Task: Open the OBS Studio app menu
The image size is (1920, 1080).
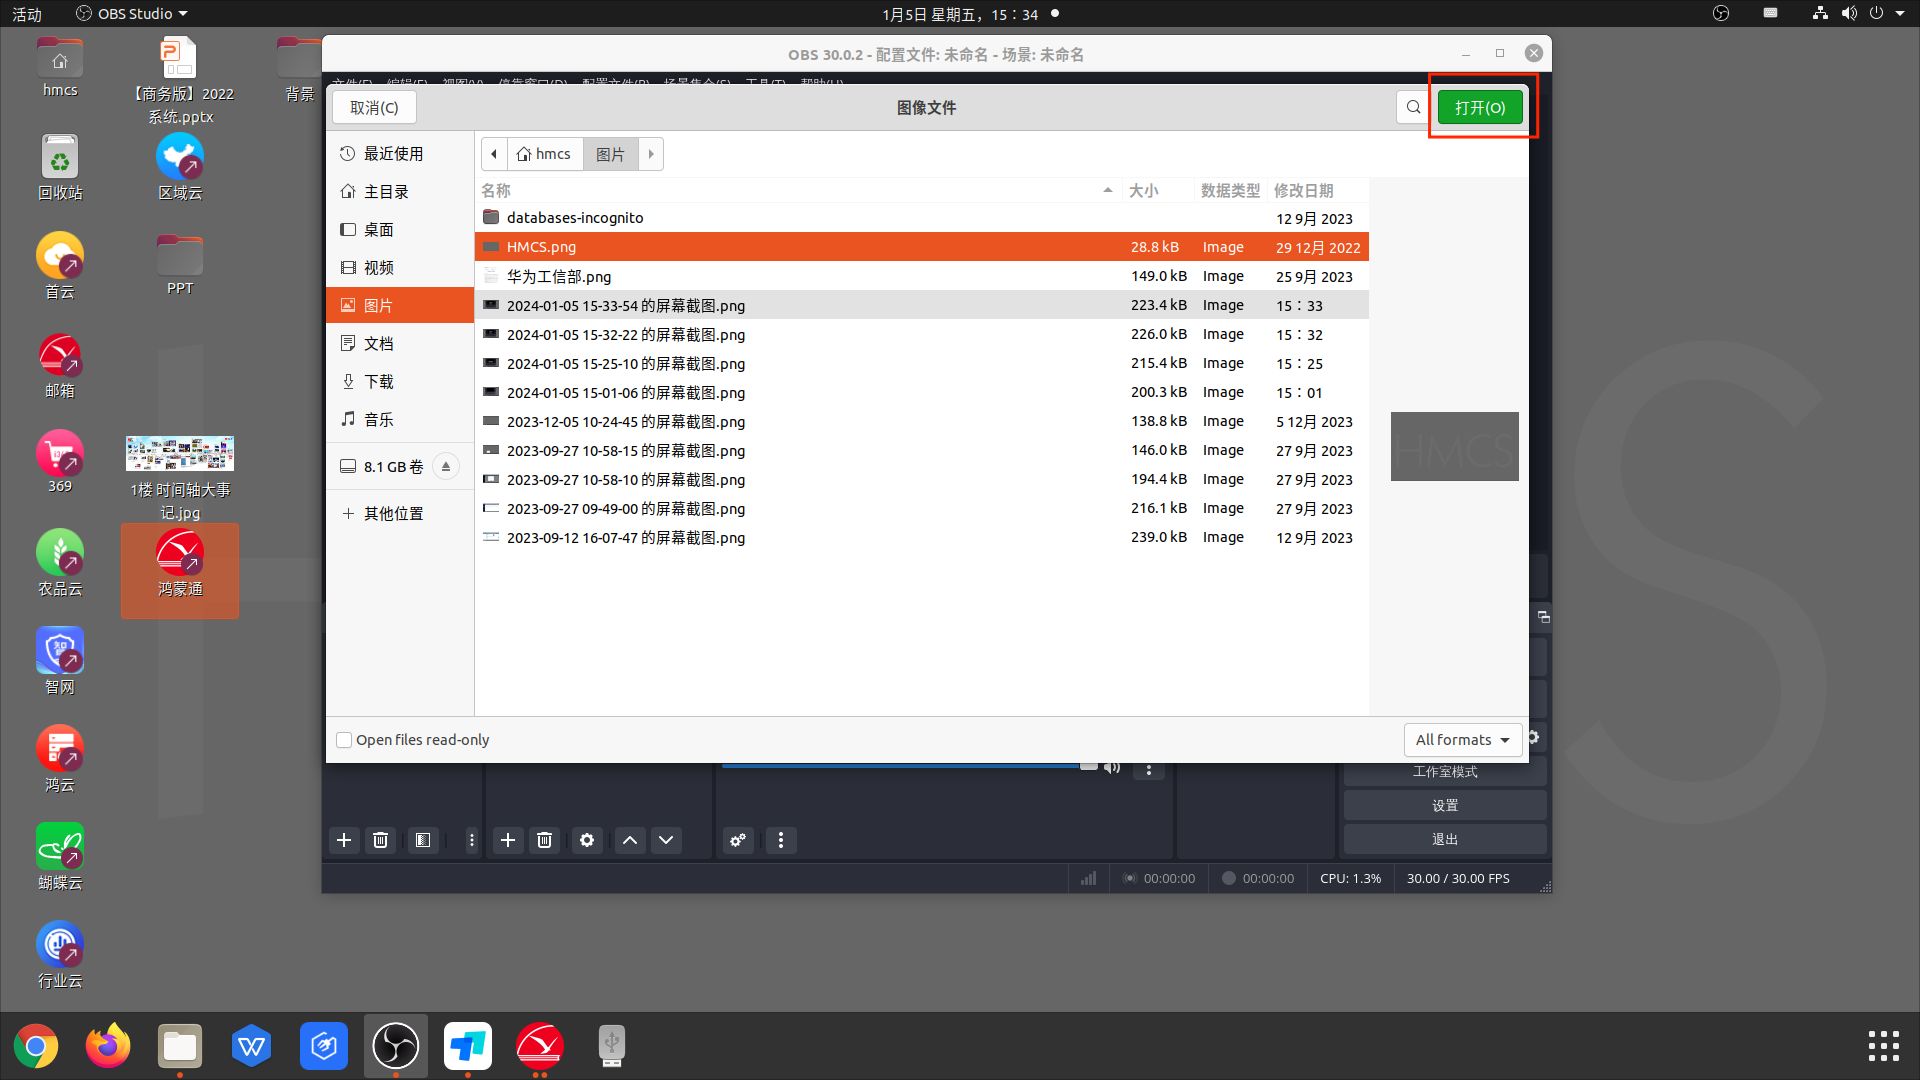Action: tap(132, 14)
